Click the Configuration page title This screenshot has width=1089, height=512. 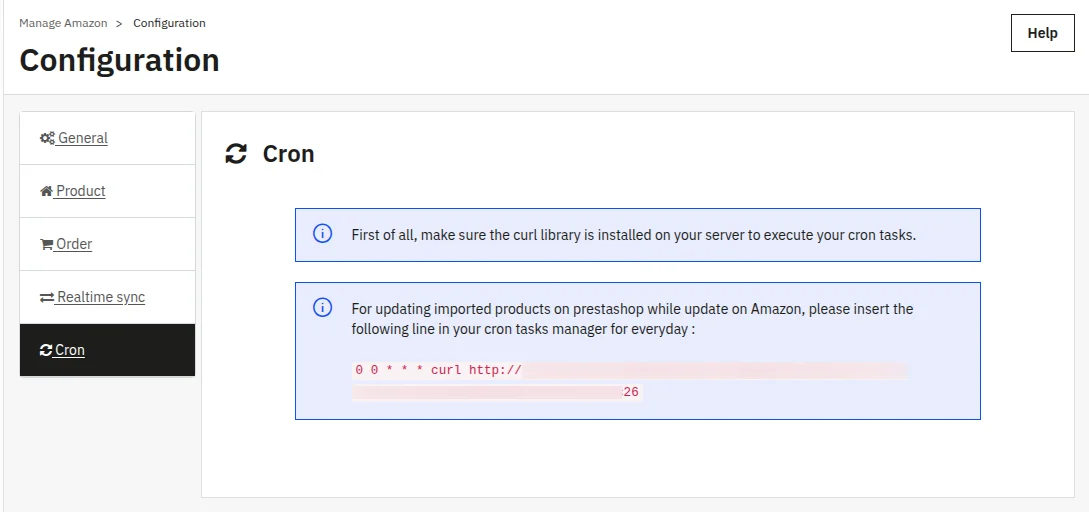point(119,60)
